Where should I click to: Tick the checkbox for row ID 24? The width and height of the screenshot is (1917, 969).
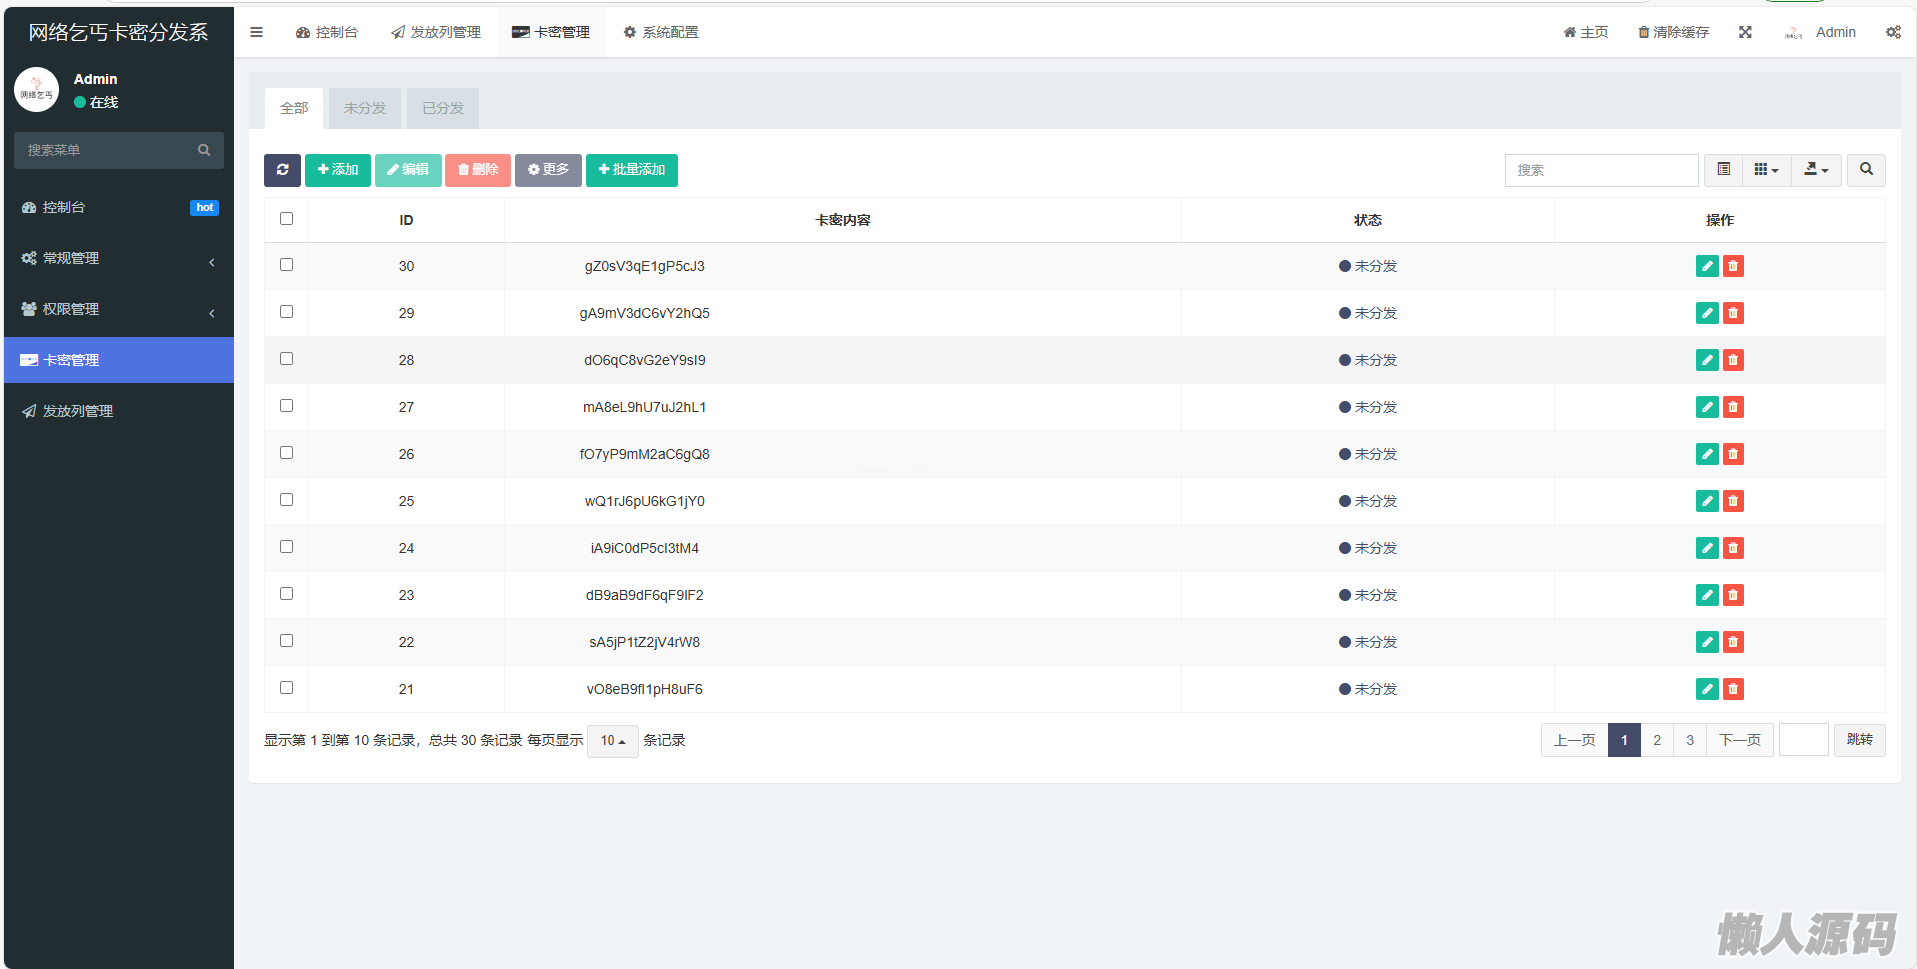[287, 547]
